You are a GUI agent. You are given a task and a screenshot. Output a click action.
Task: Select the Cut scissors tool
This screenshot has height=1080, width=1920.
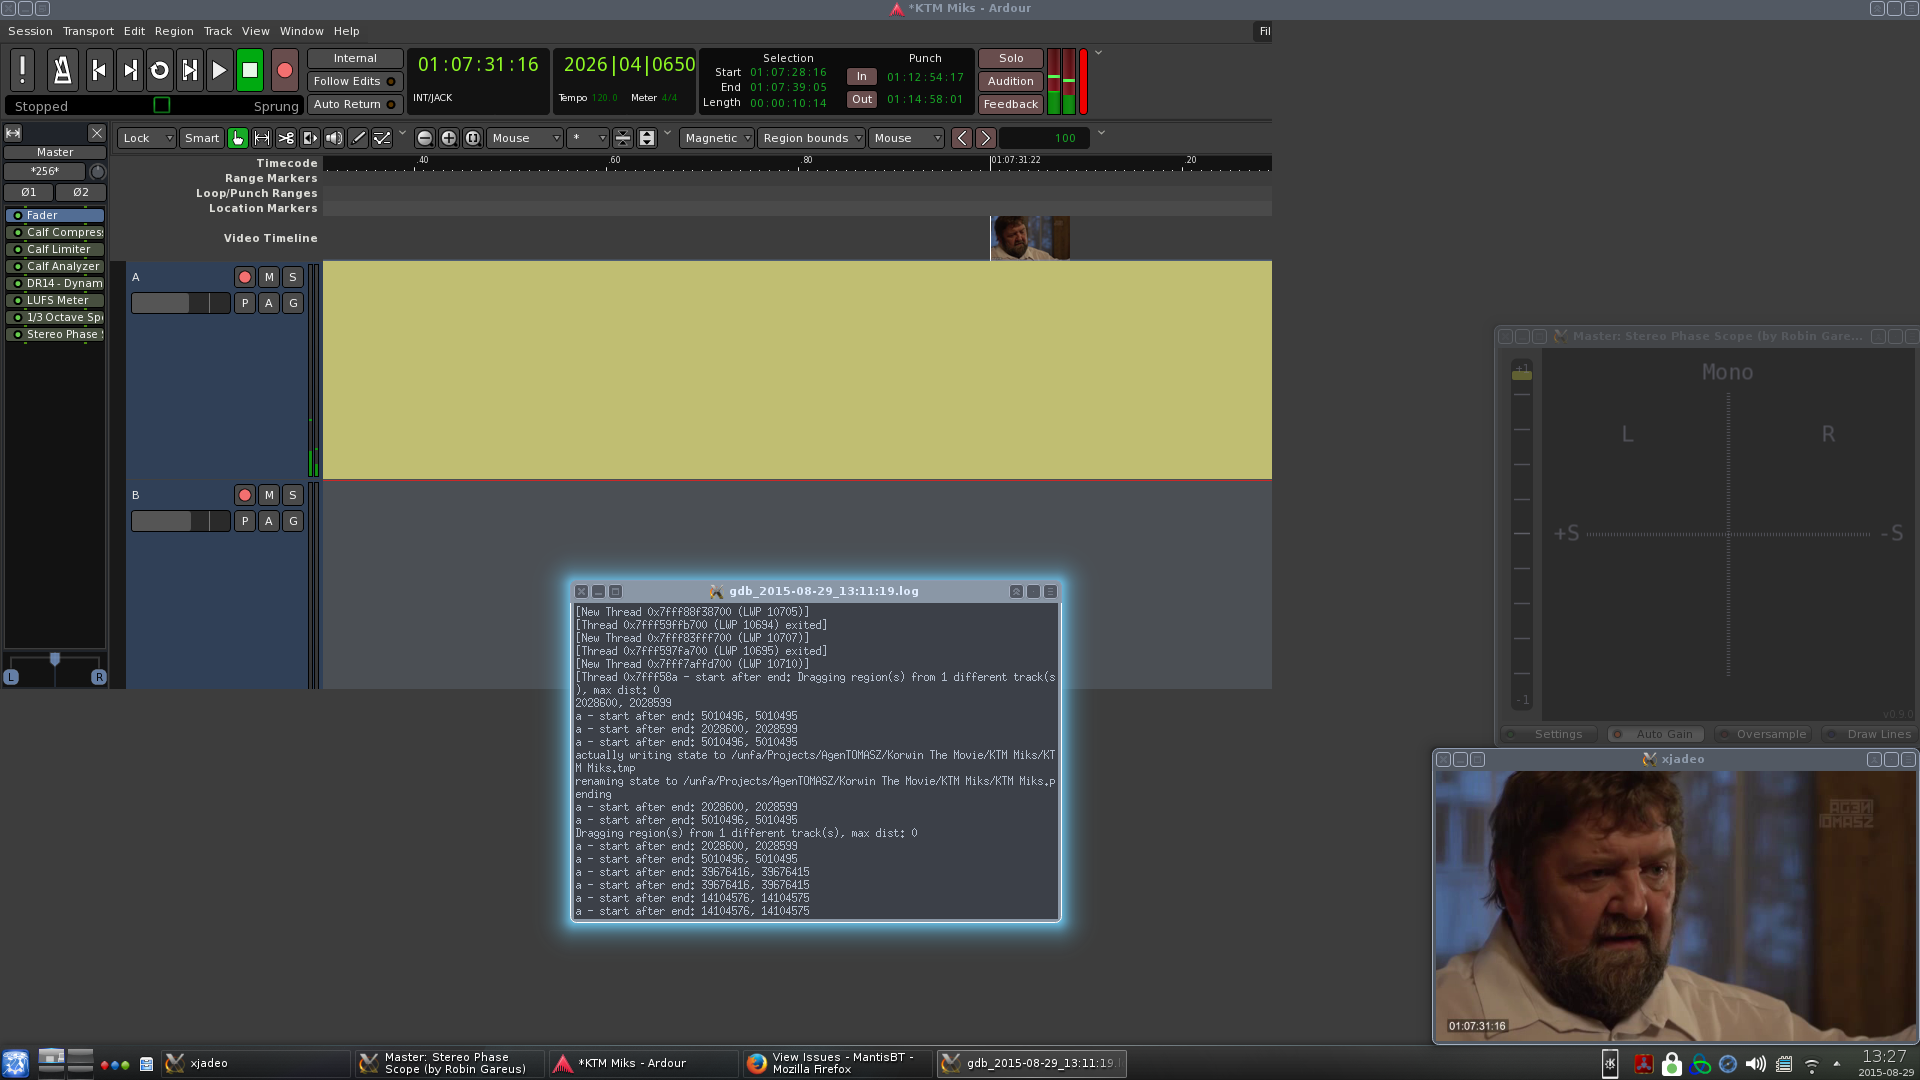(x=286, y=138)
